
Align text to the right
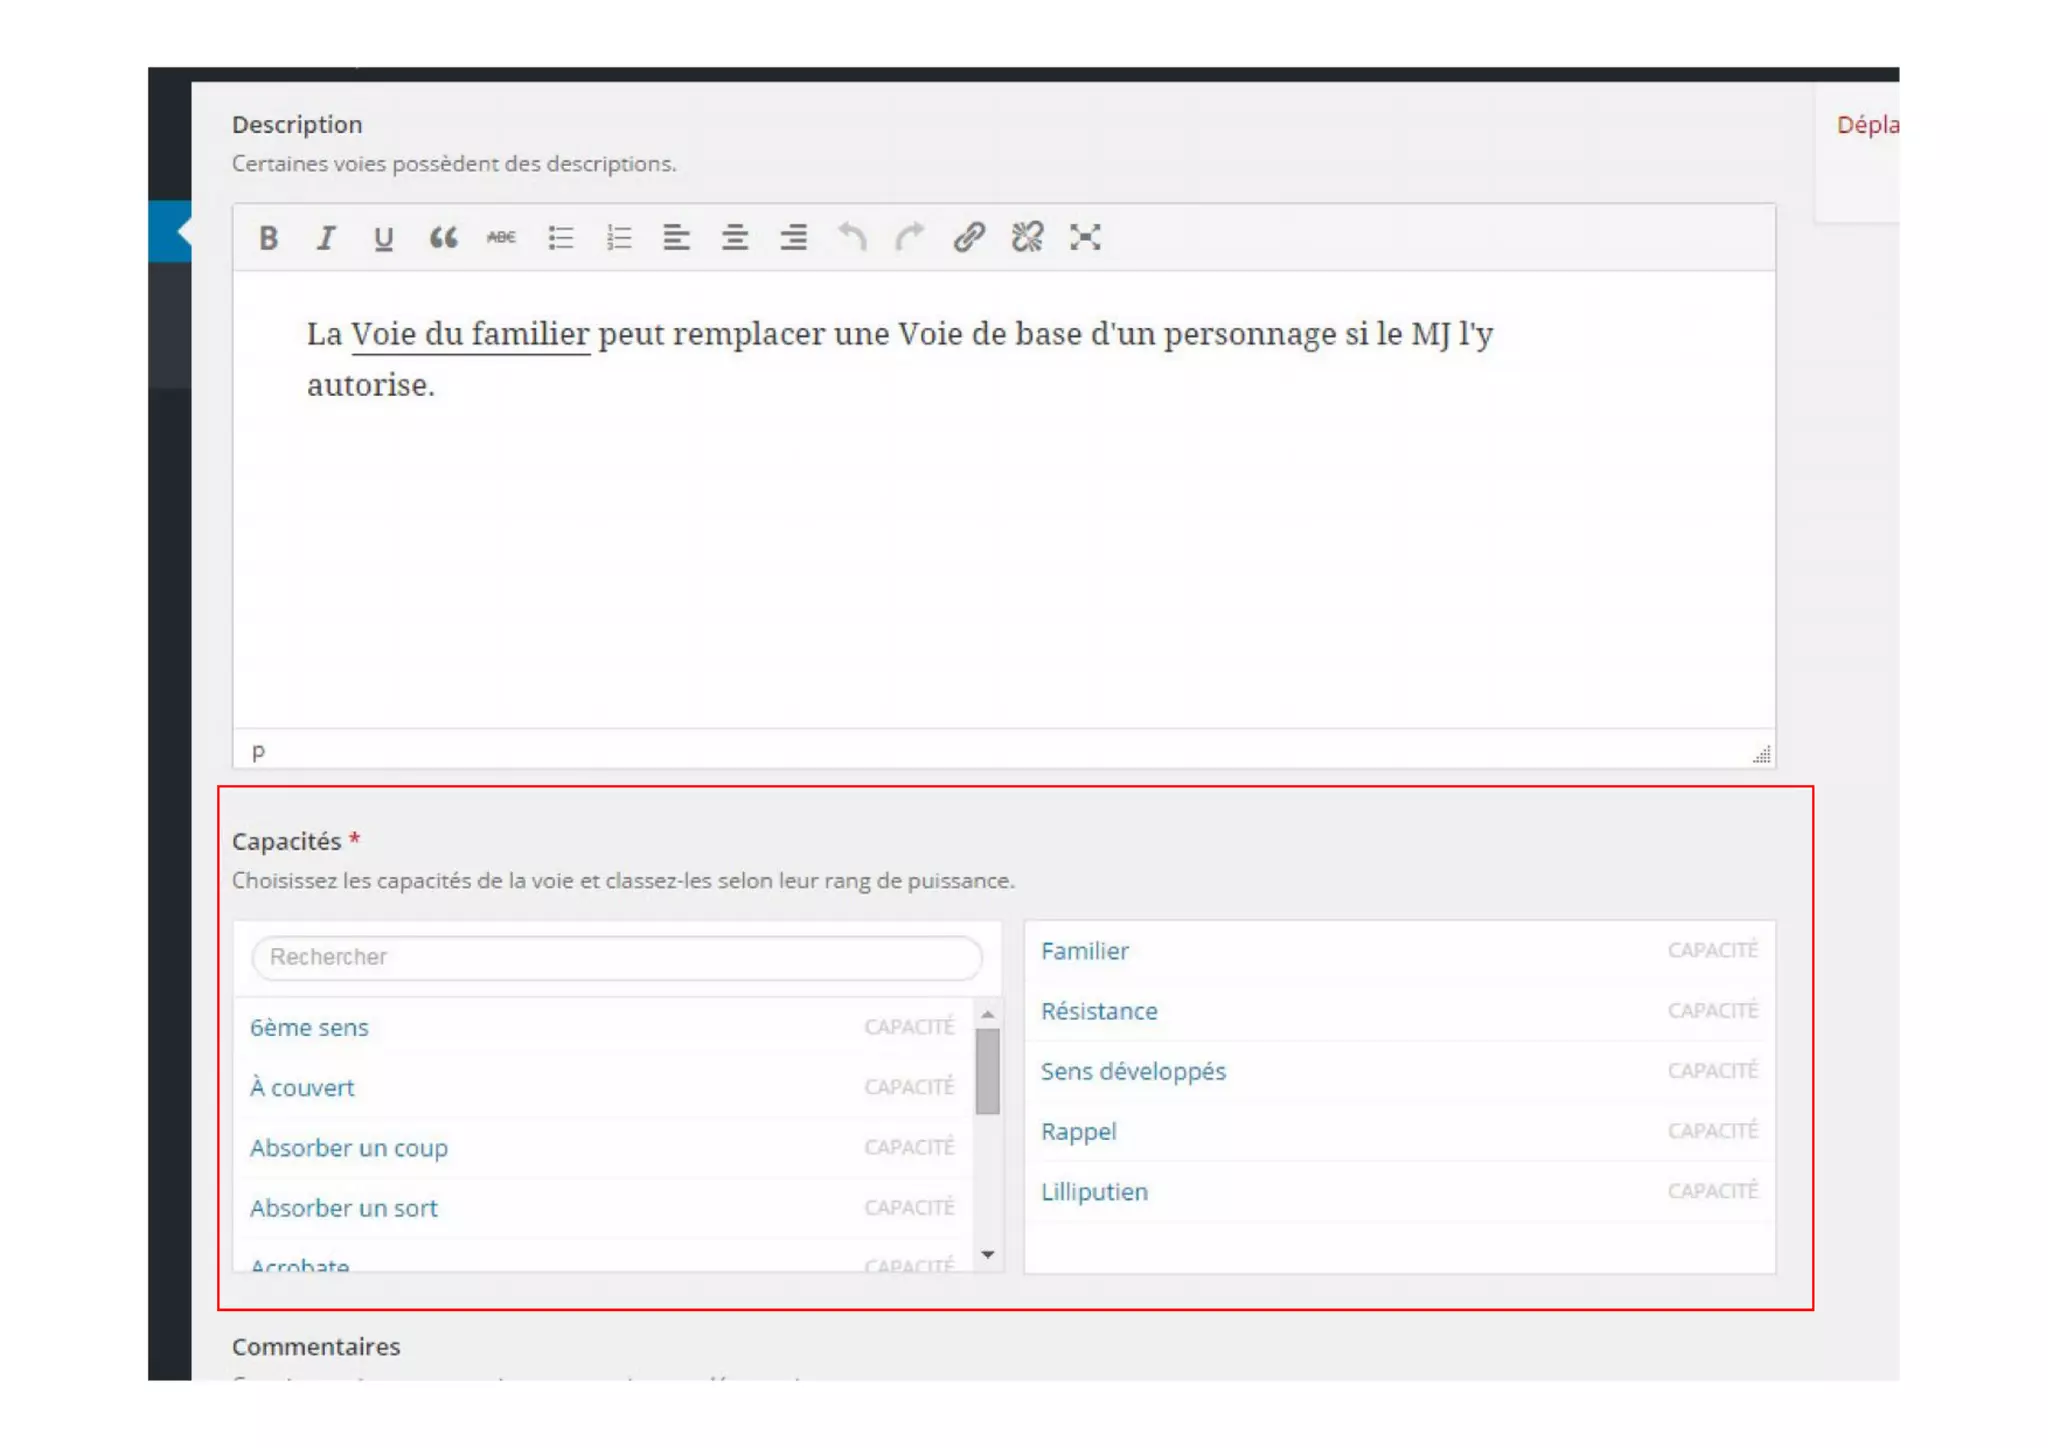794,238
